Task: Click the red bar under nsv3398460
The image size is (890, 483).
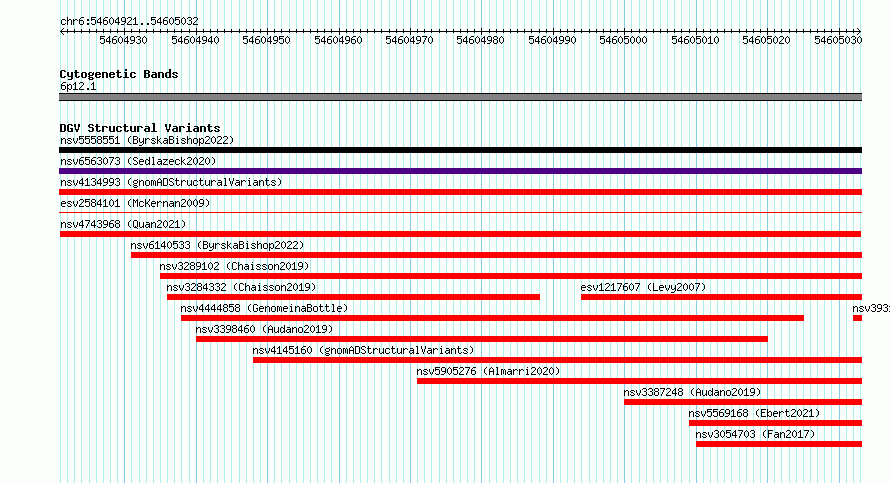Action: click(x=482, y=339)
